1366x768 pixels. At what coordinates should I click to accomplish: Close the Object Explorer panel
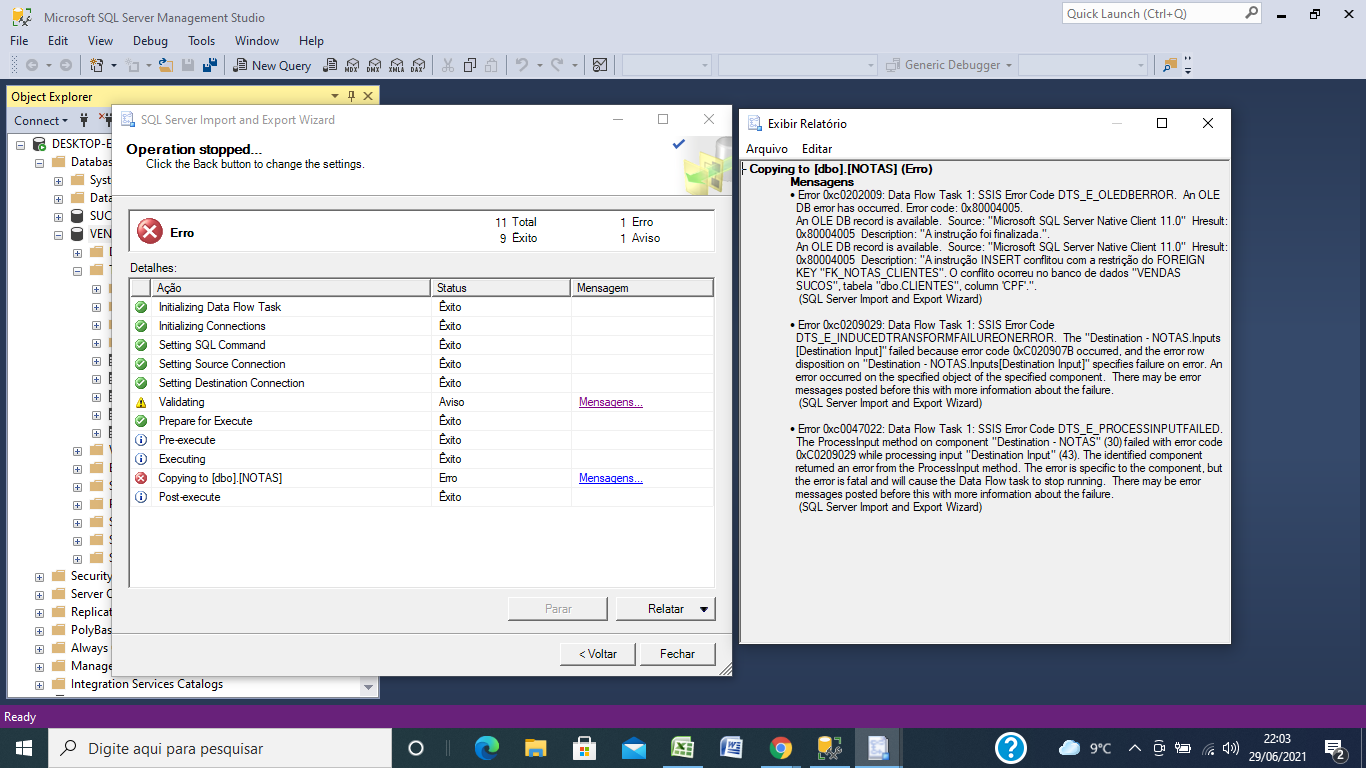tap(368, 96)
